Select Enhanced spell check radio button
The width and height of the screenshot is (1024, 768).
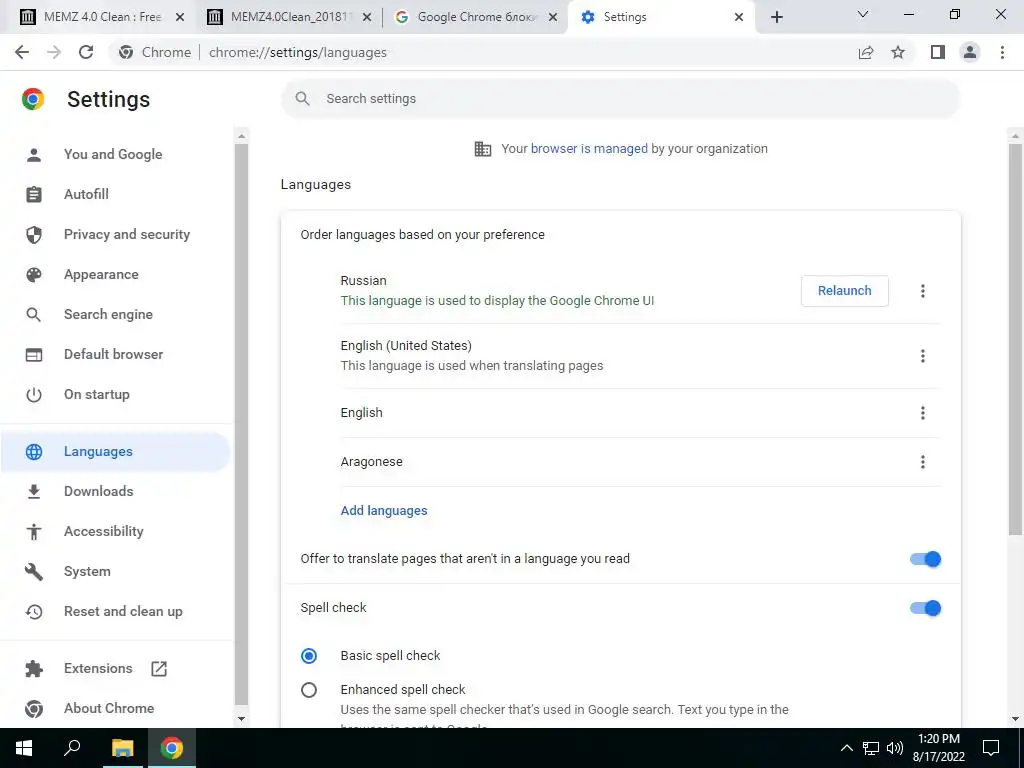309,690
